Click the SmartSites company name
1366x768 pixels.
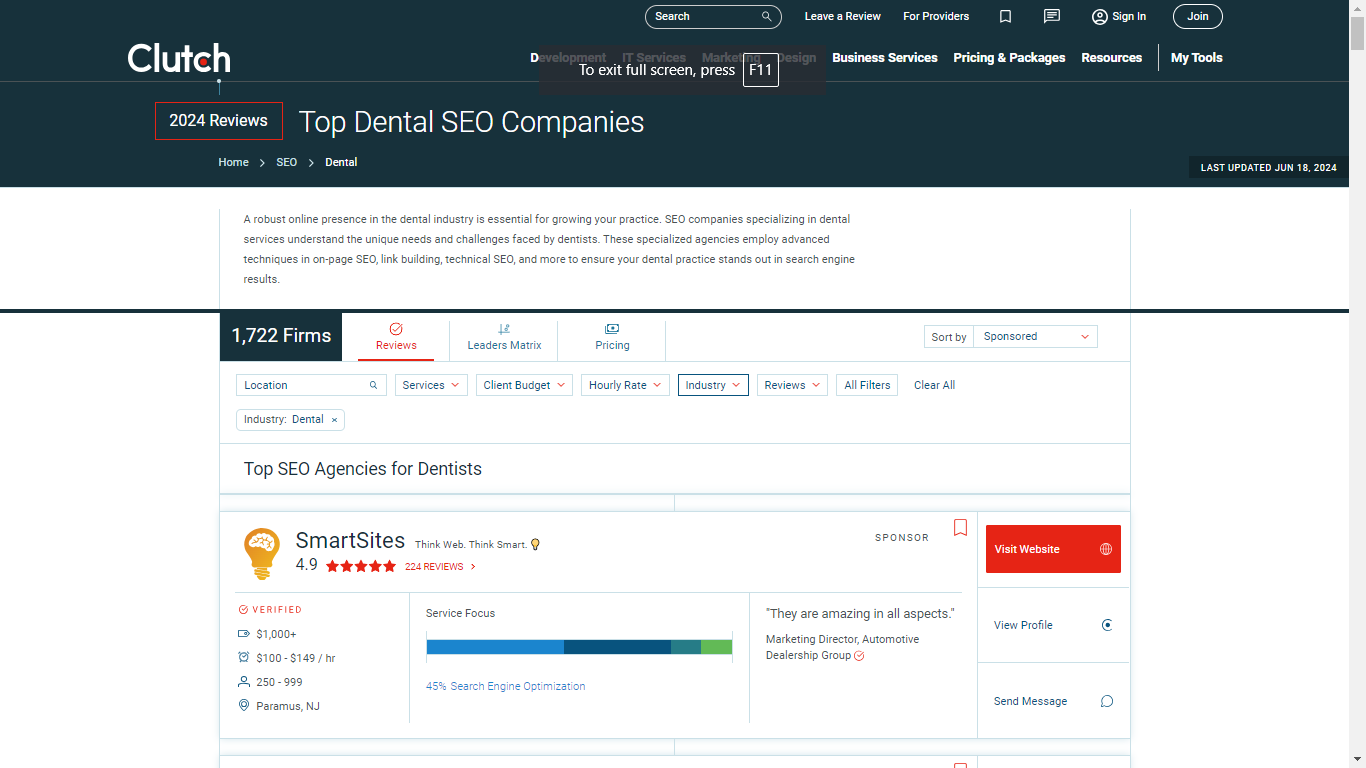point(350,541)
